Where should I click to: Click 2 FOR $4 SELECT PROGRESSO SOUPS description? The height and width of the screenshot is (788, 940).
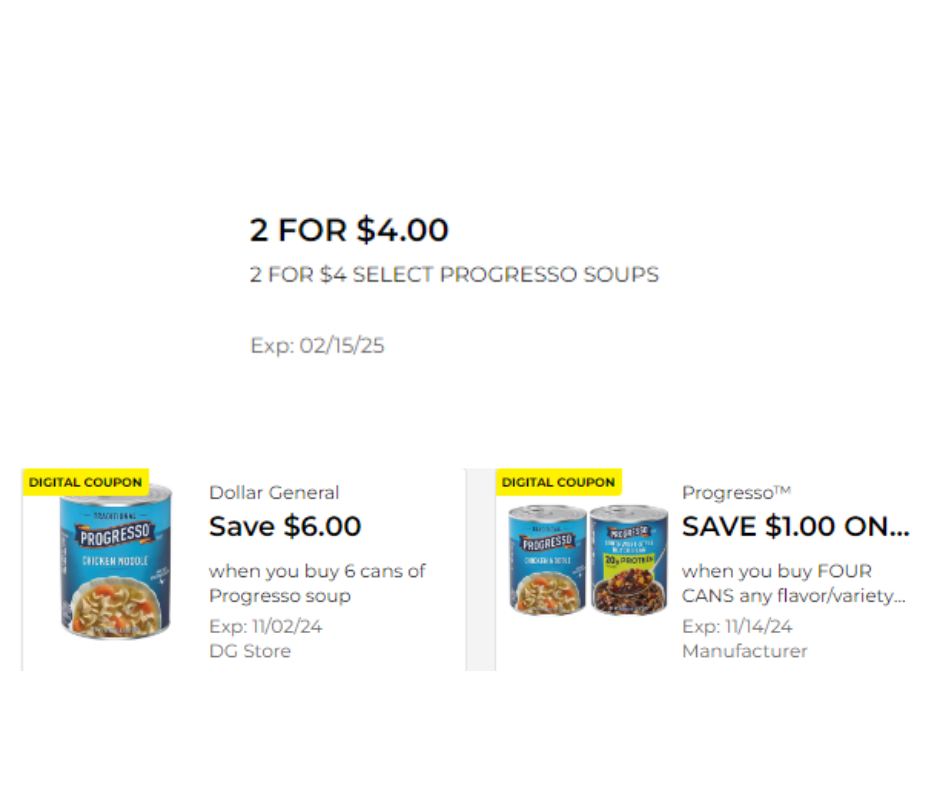[454, 274]
